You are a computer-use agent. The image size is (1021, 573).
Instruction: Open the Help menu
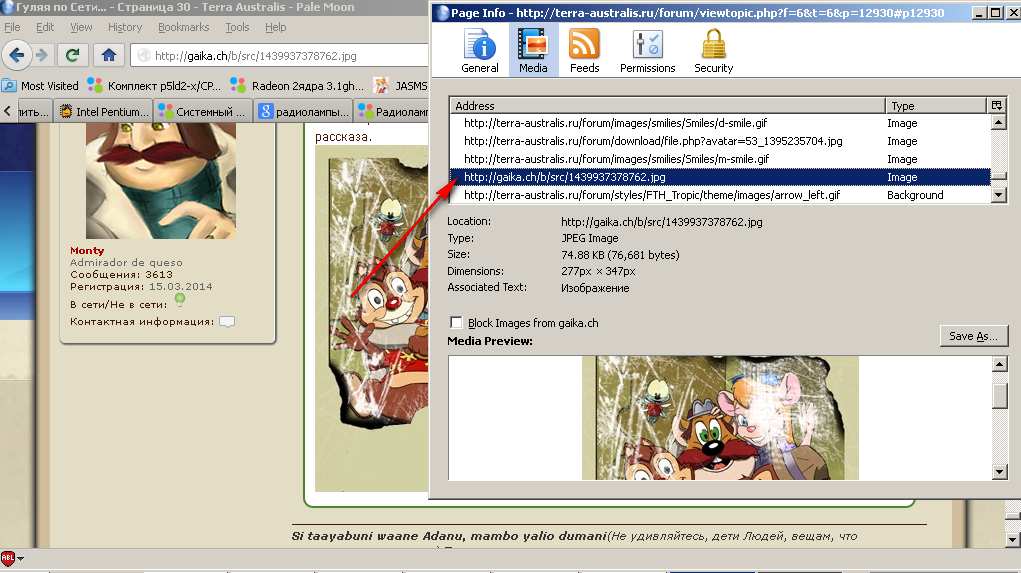(x=275, y=27)
